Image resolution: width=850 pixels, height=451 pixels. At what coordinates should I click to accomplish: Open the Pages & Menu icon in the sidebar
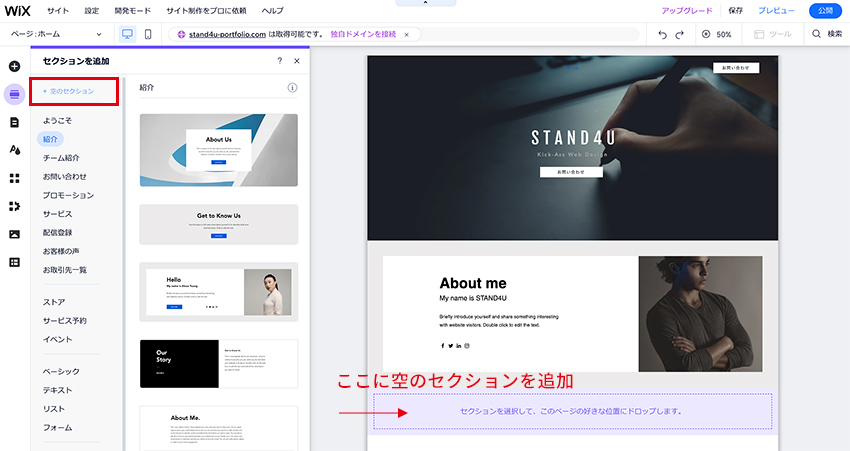pos(15,122)
